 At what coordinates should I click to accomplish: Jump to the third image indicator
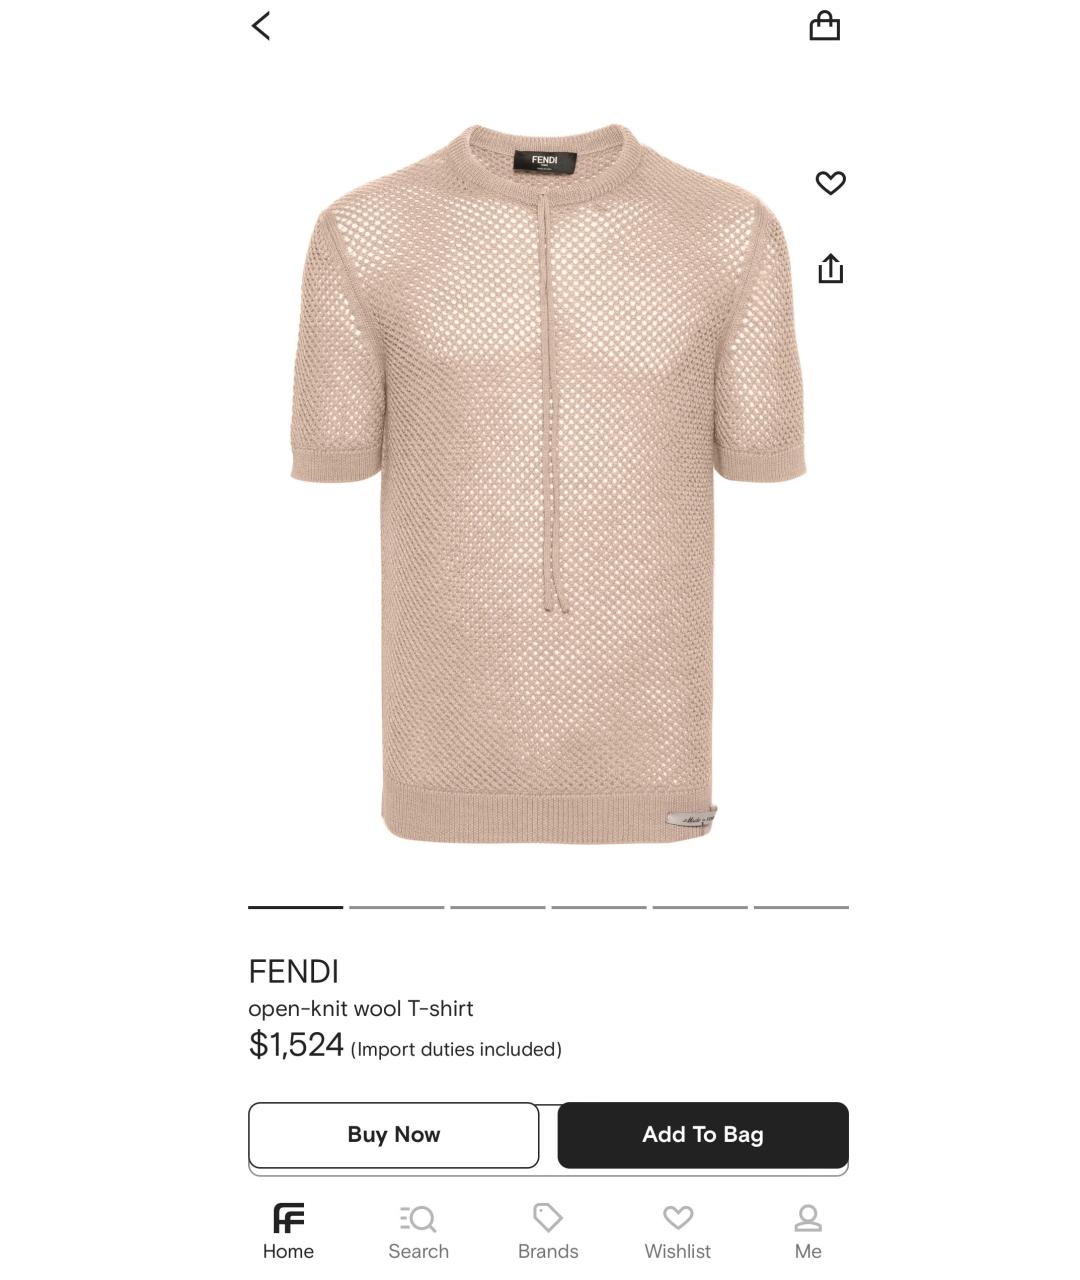point(498,907)
